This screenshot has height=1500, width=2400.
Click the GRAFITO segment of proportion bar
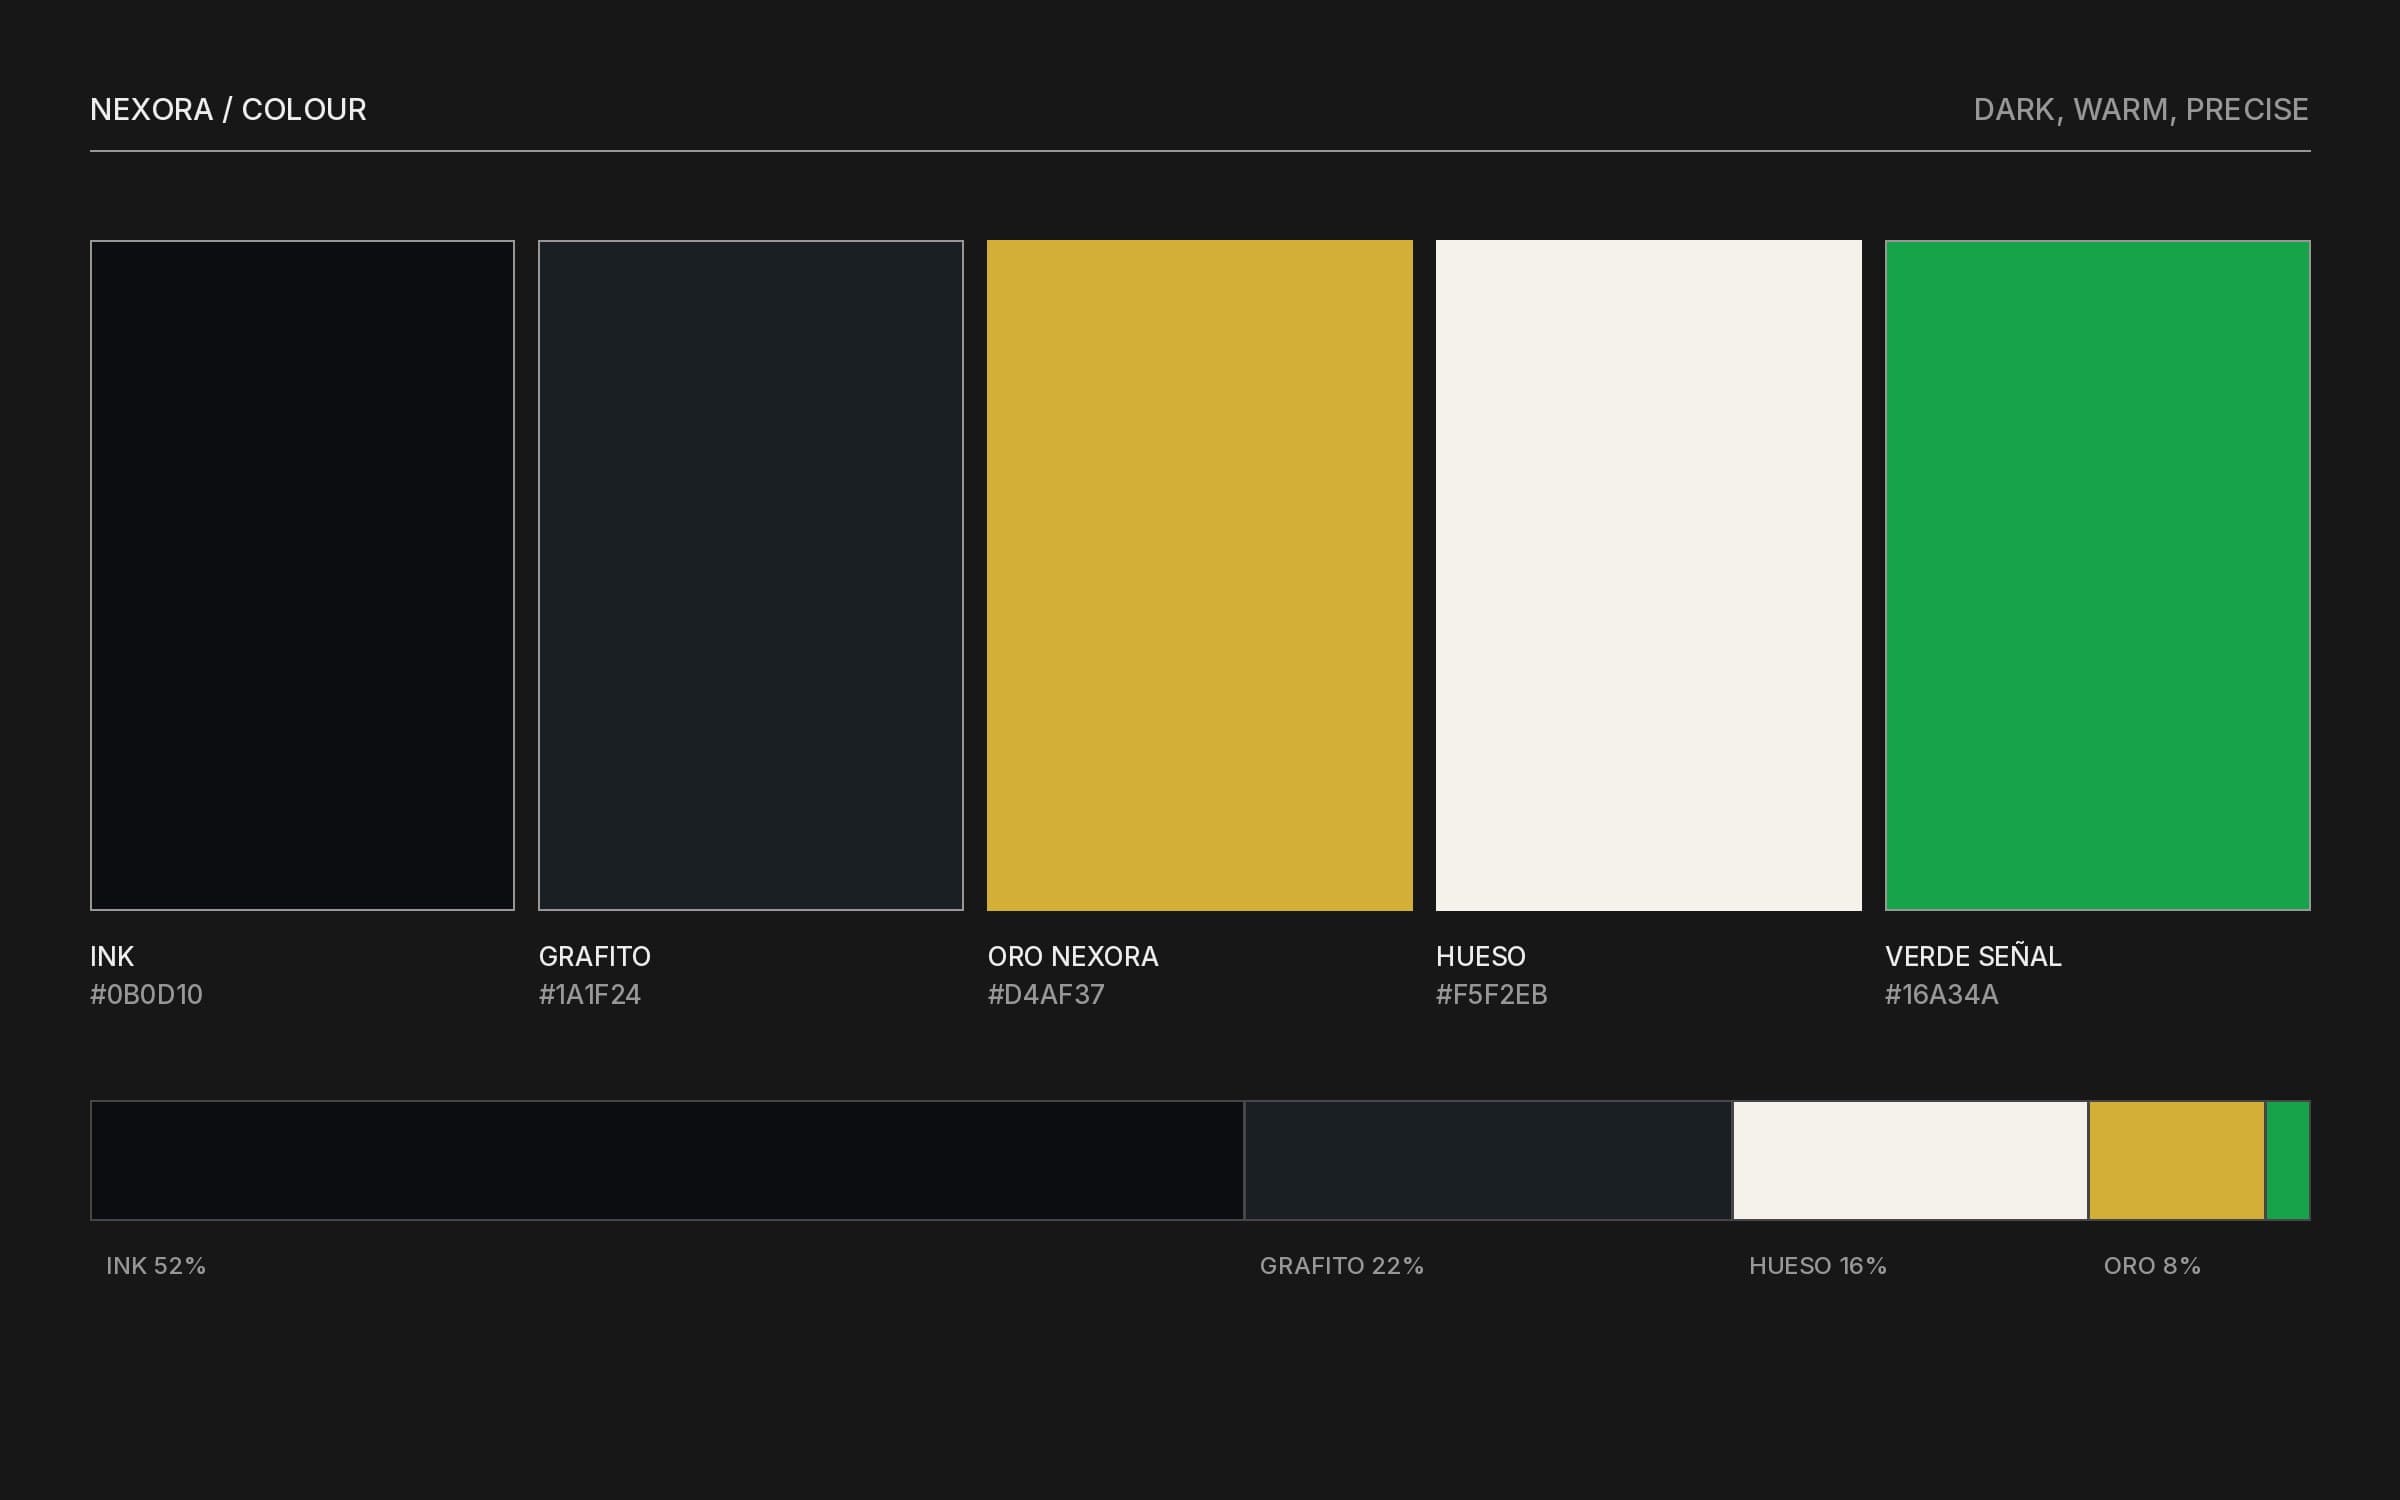click(1488, 1160)
